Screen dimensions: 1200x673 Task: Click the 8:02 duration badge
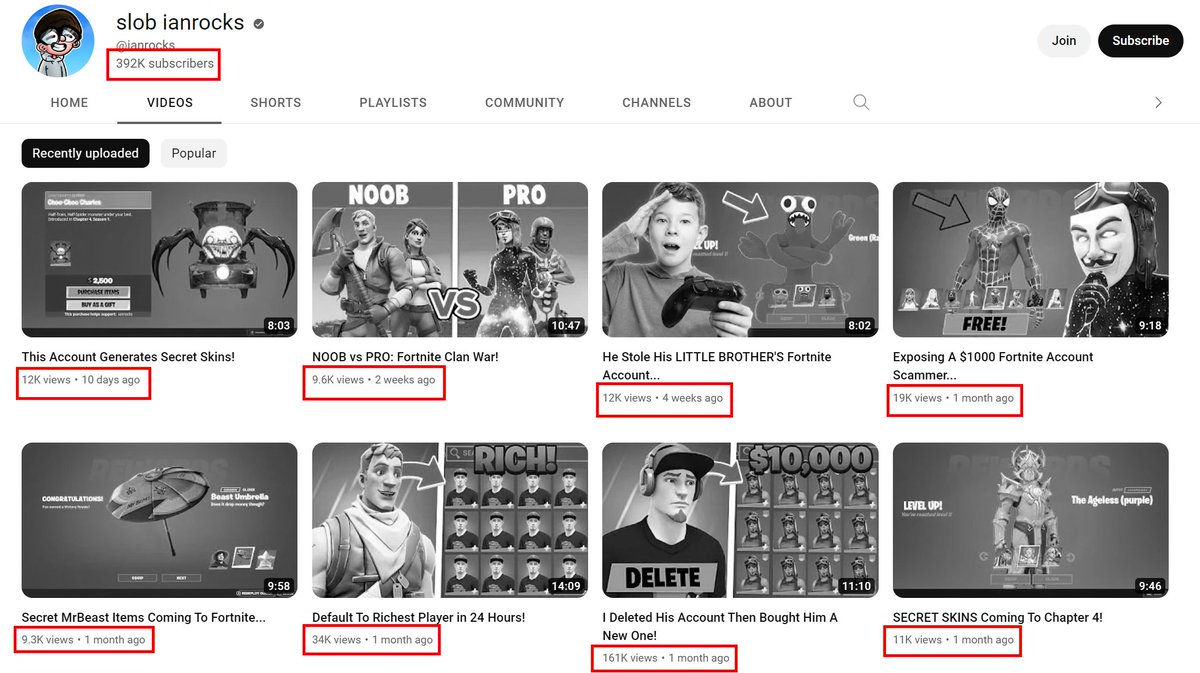859,325
